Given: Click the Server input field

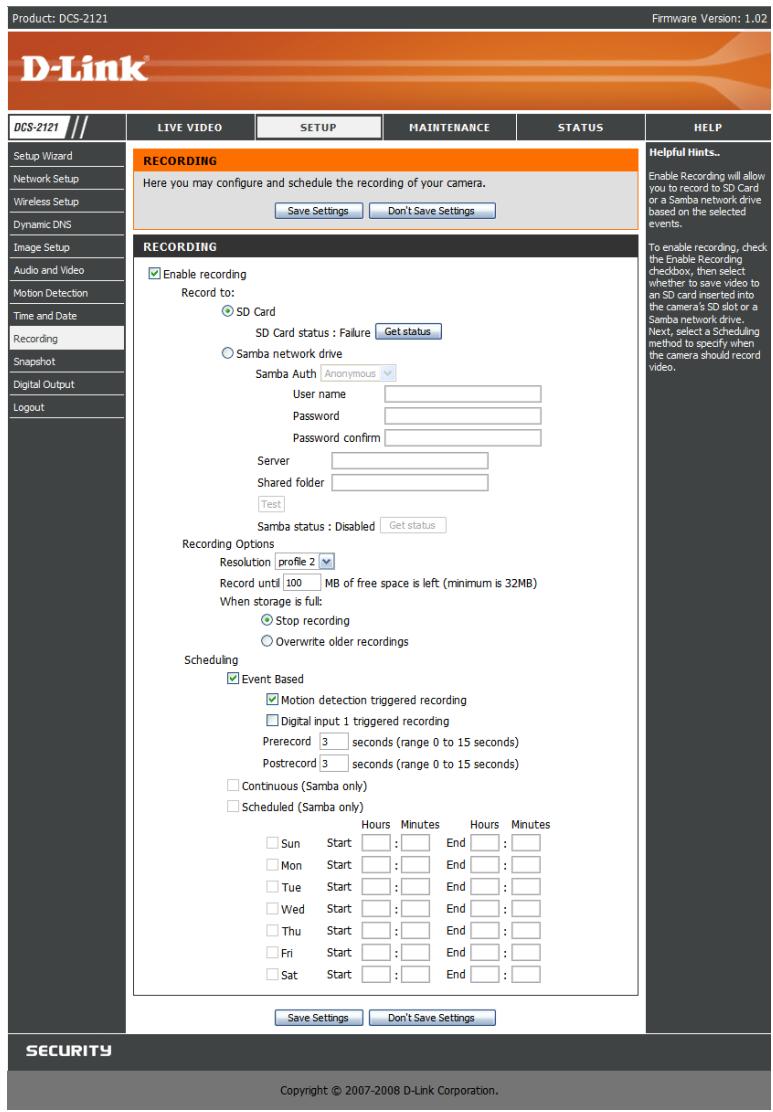Looking at the screenshot, I should point(410,460).
